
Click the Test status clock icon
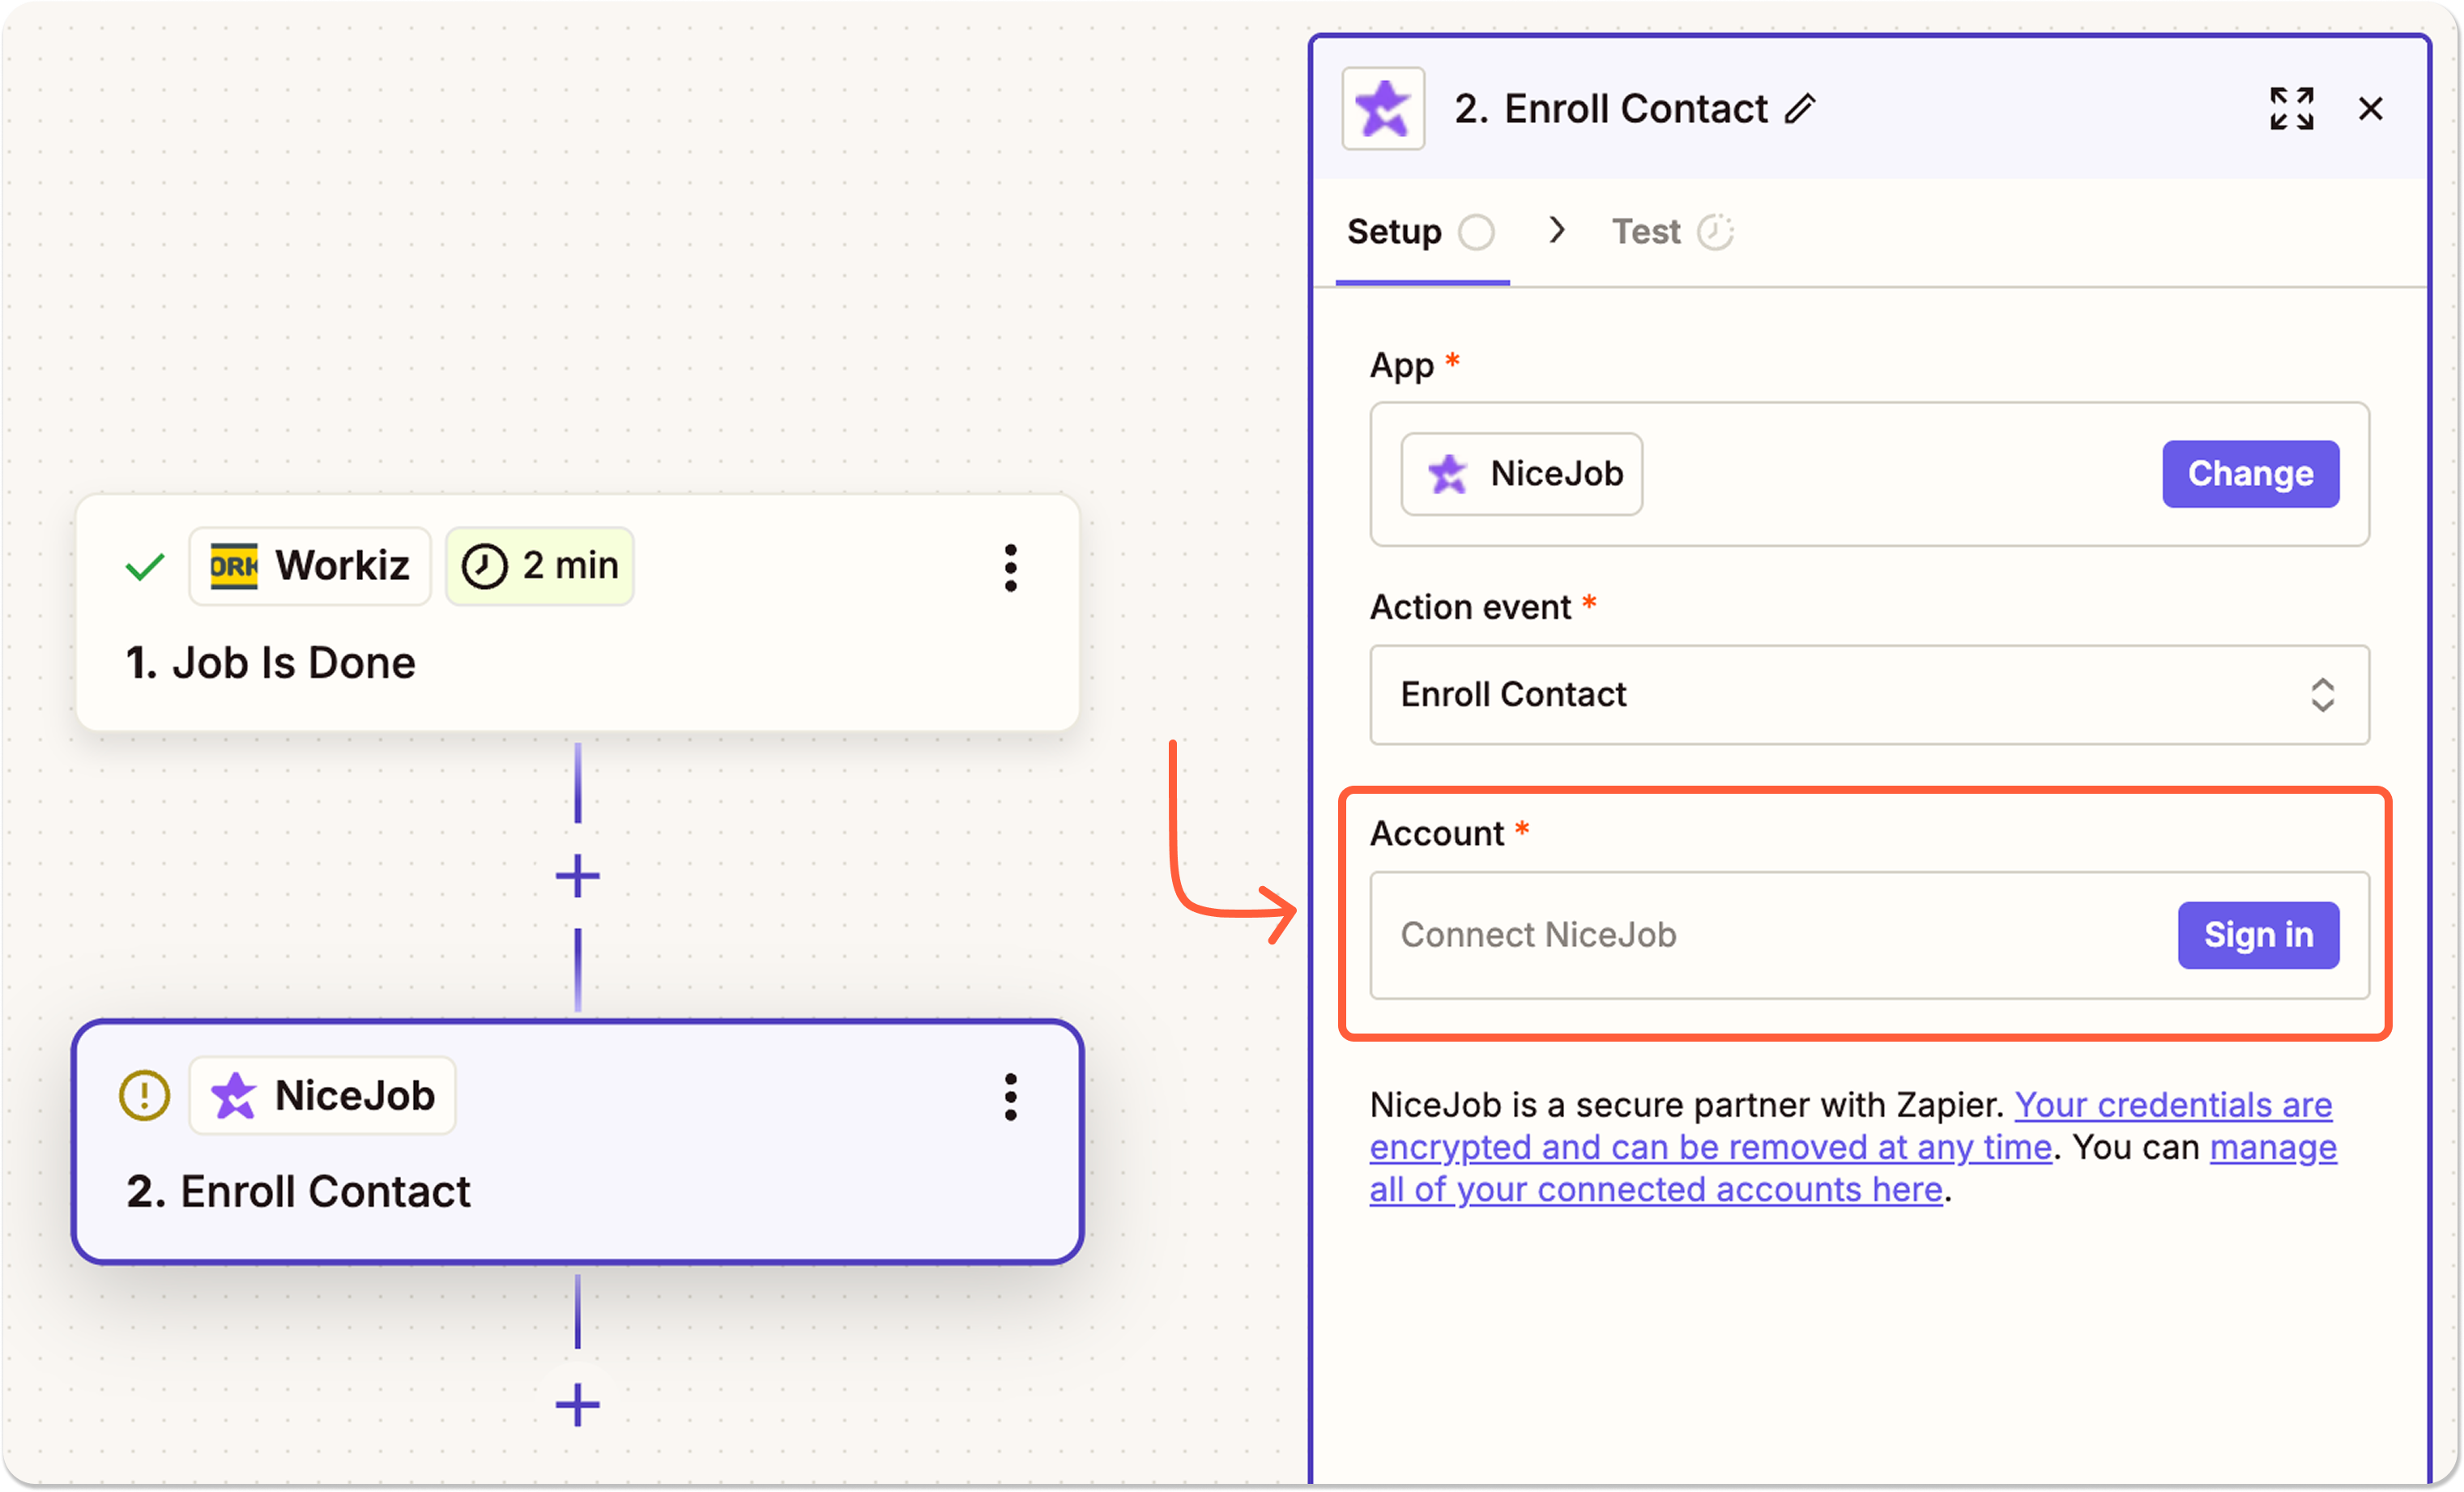click(1715, 232)
